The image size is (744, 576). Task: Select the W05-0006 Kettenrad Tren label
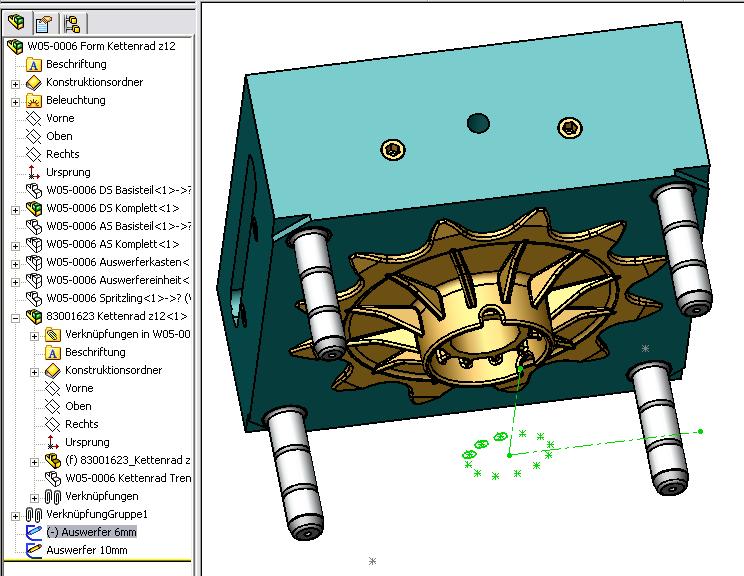coord(128,478)
